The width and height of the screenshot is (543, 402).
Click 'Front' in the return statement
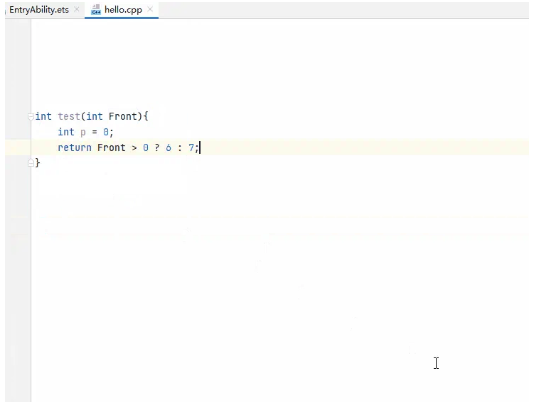pos(111,148)
